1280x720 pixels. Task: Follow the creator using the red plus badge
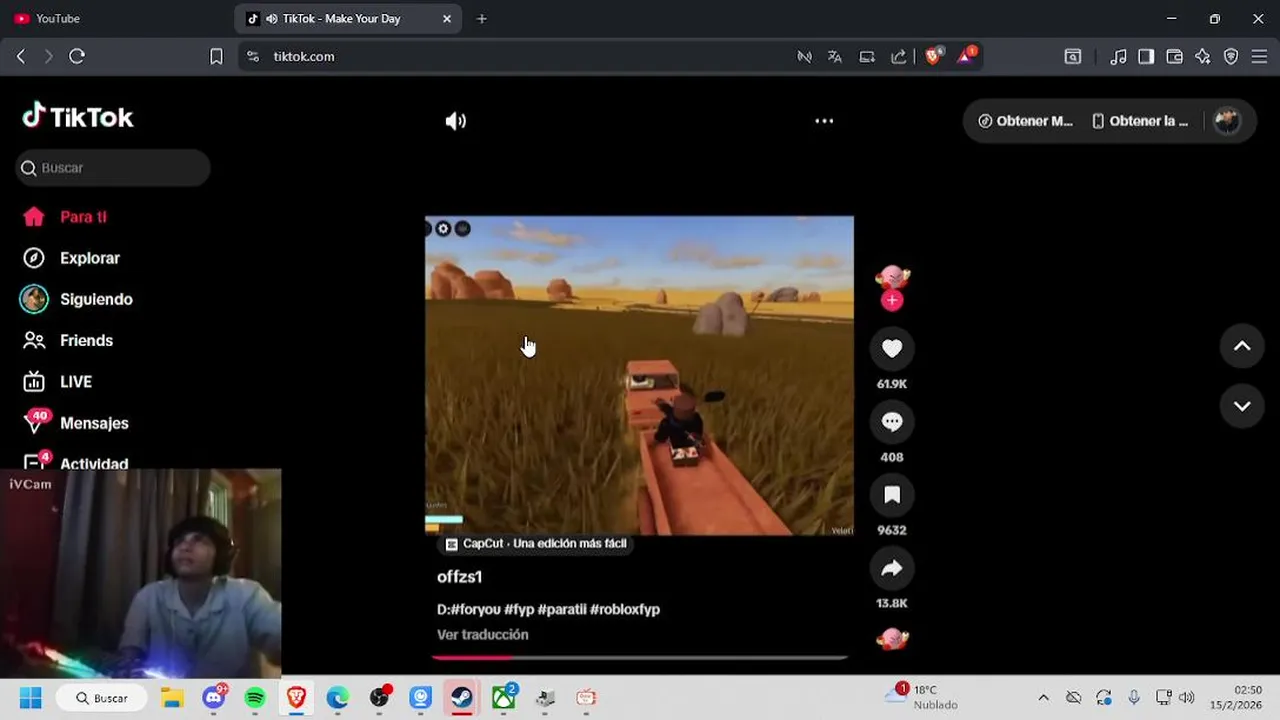pos(892,300)
